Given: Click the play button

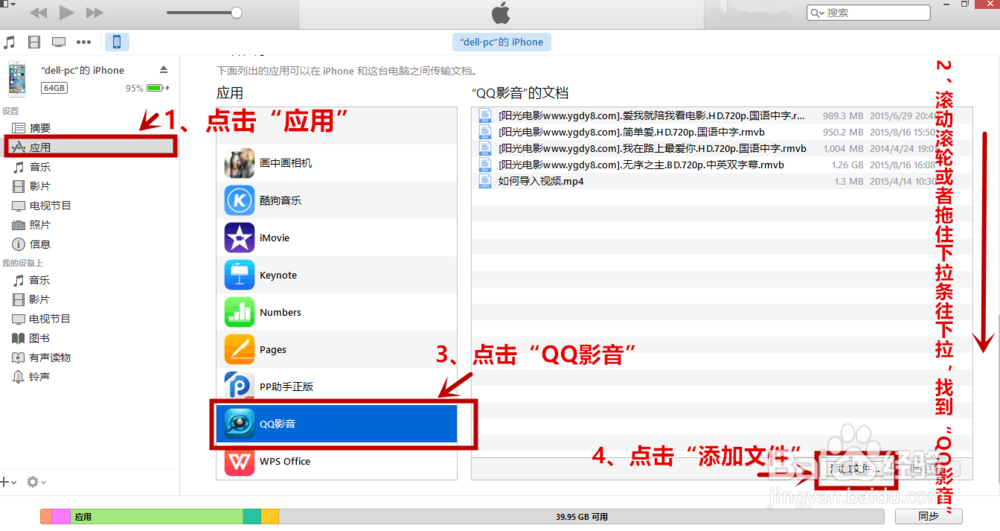Looking at the screenshot, I should (66, 12).
